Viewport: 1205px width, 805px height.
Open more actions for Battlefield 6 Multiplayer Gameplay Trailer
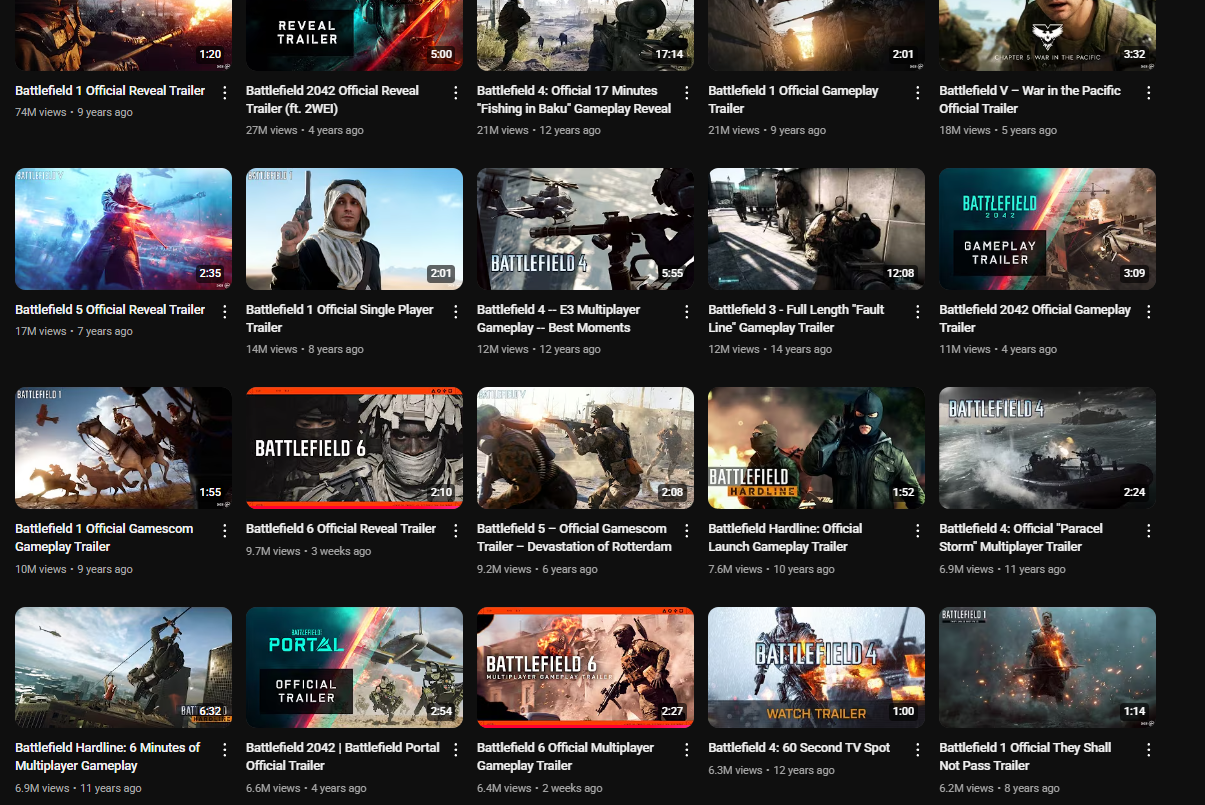point(687,749)
